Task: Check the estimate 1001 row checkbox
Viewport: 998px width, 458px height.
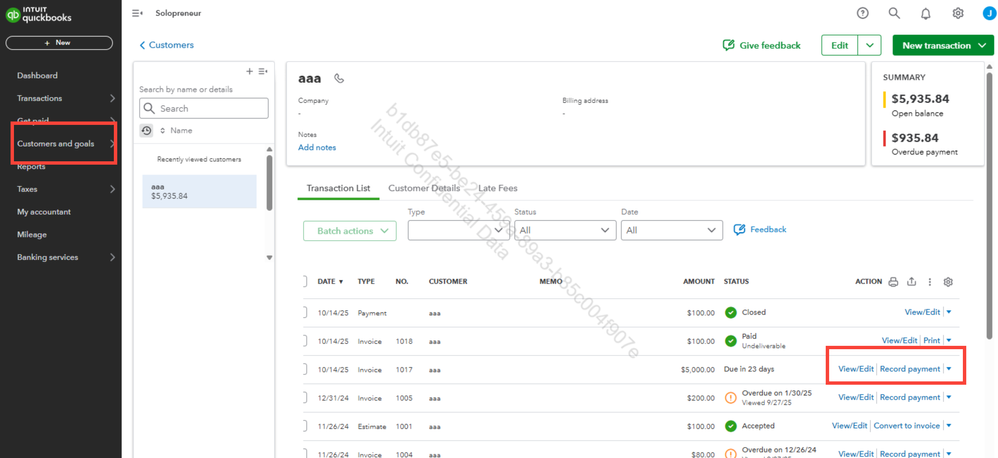Action: 303,426
